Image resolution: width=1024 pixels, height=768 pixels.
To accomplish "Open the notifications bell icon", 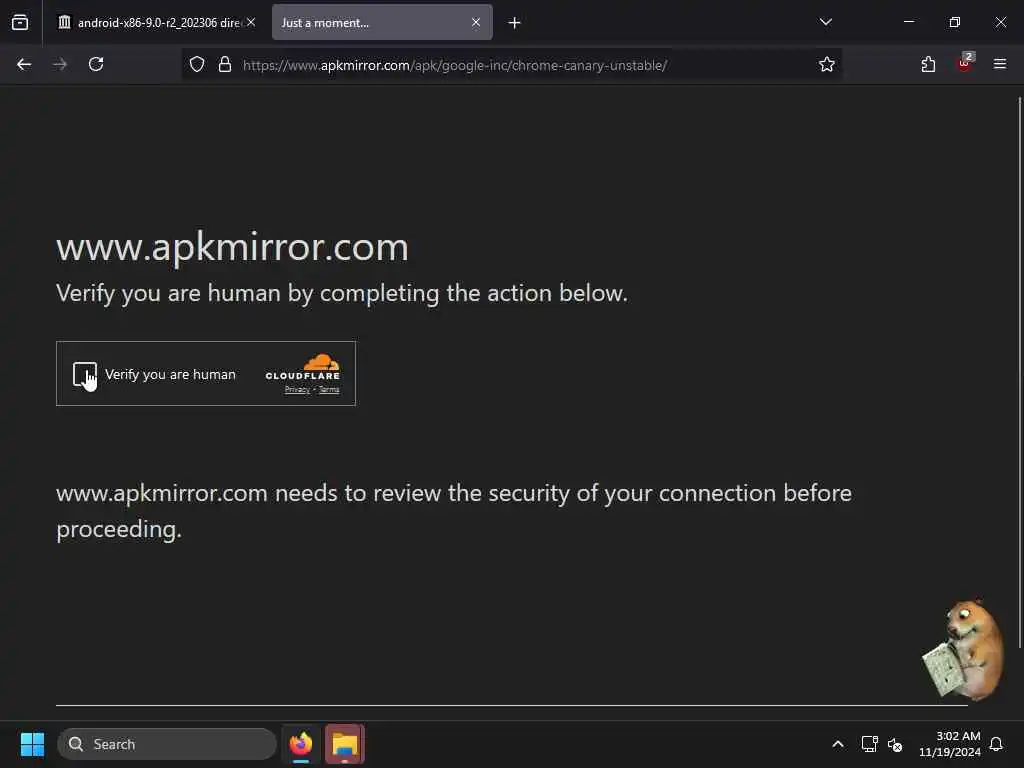I will click(996, 744).
